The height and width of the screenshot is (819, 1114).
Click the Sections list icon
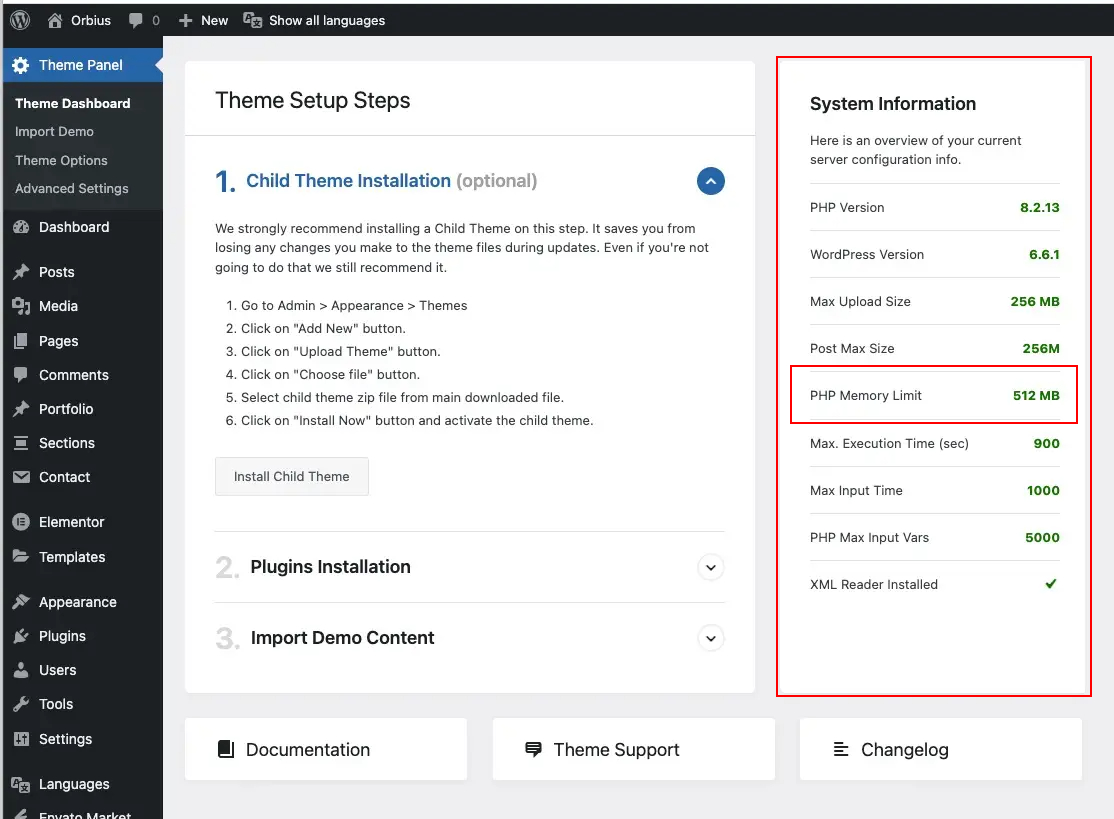point(21,443)
